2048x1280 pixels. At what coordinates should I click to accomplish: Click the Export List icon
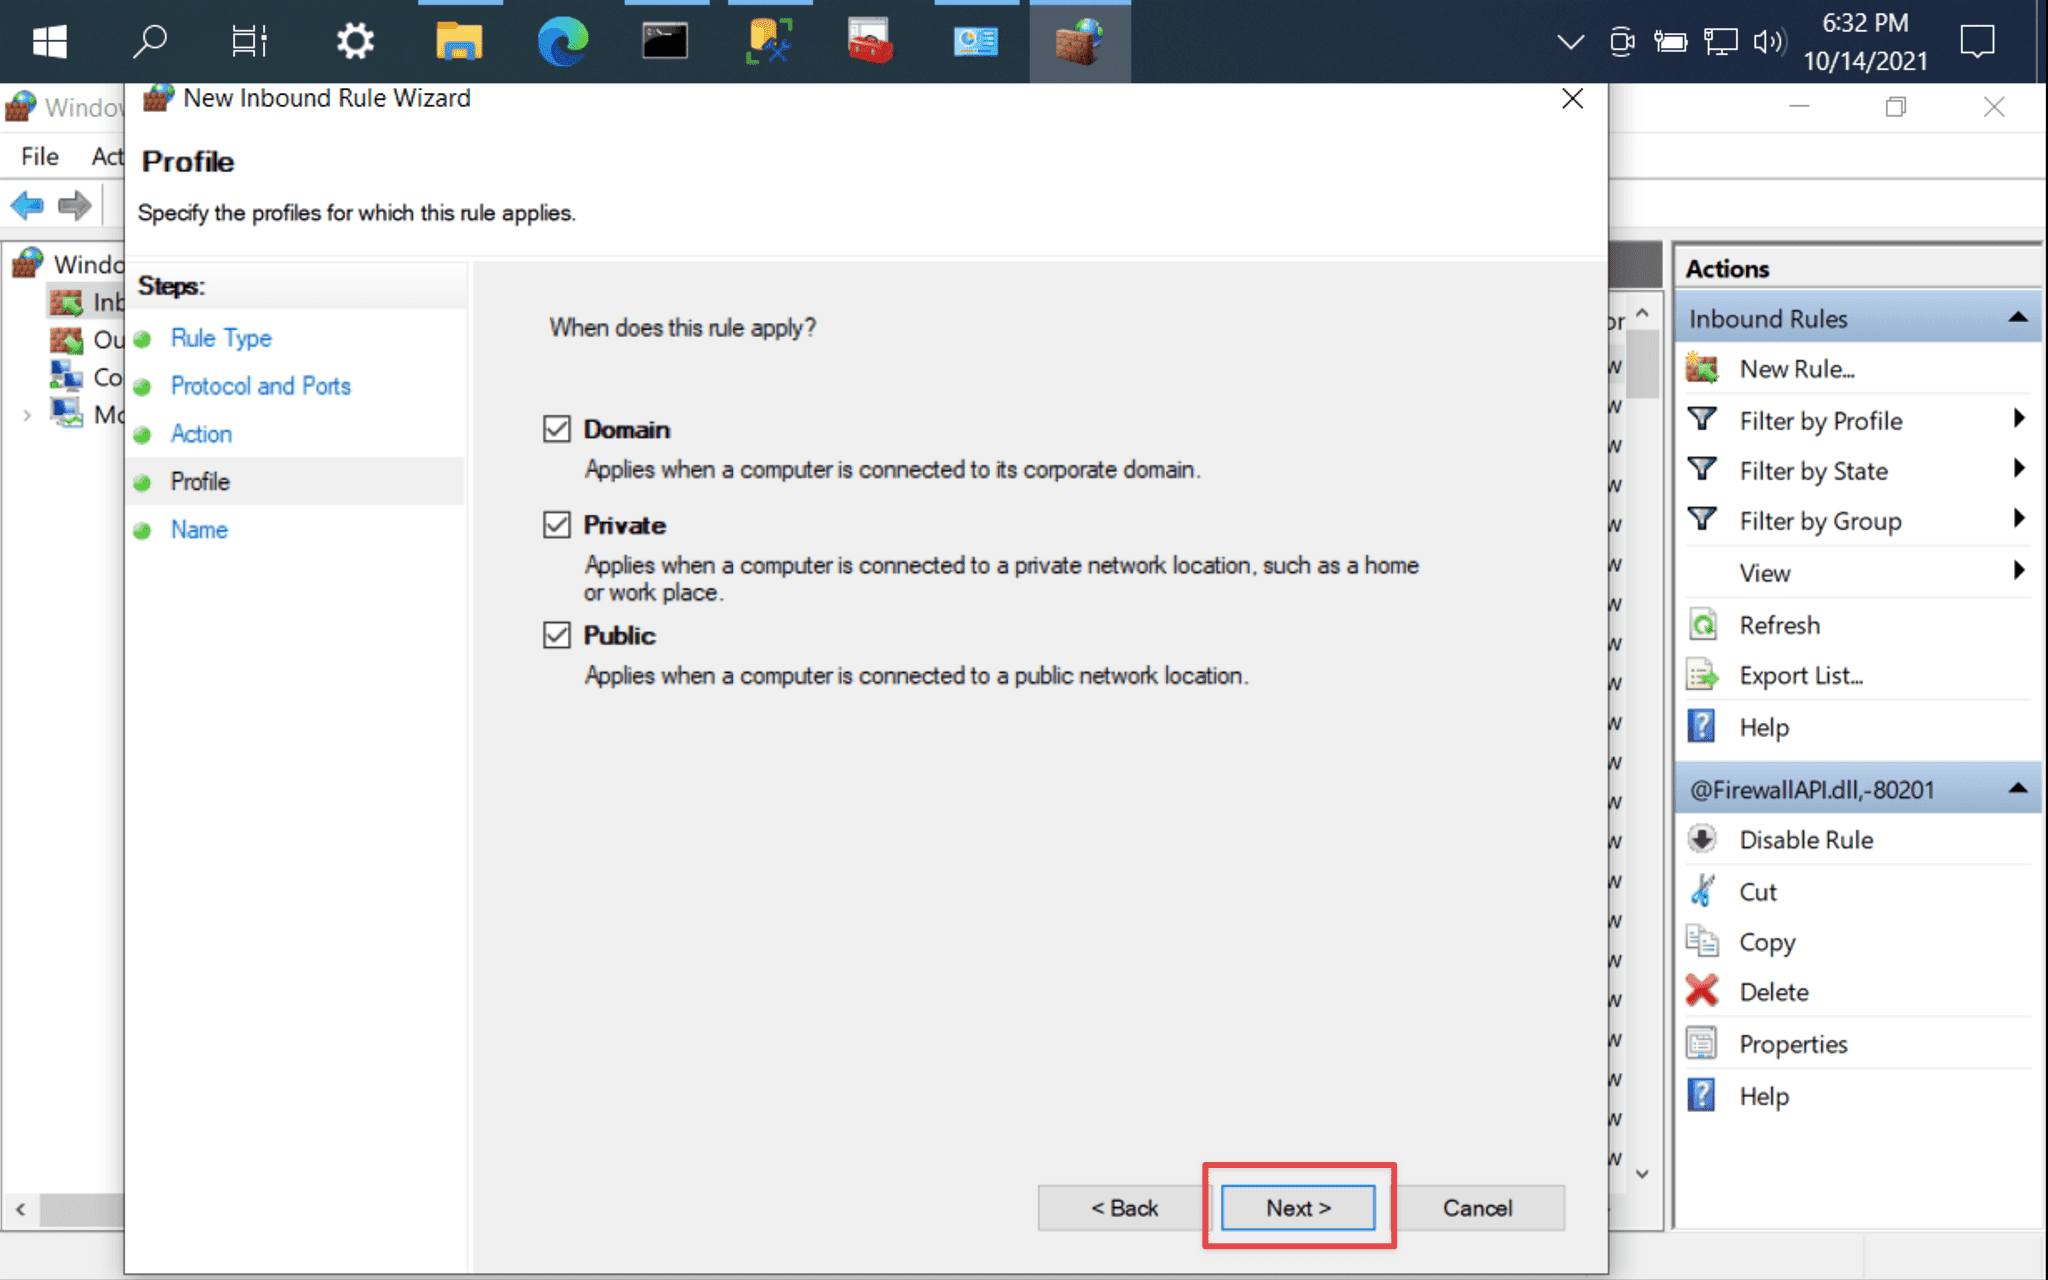(1702, 675)
